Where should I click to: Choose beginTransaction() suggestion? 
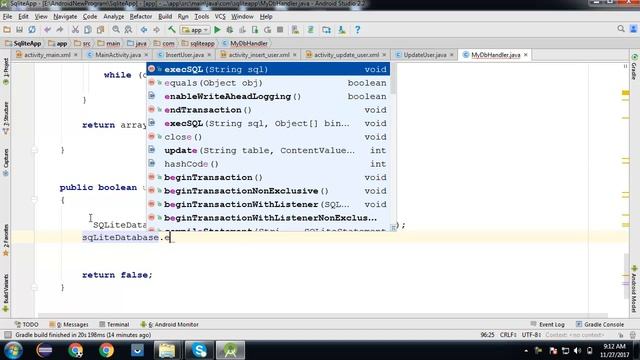pyautogui.click(x=268, y=177)
